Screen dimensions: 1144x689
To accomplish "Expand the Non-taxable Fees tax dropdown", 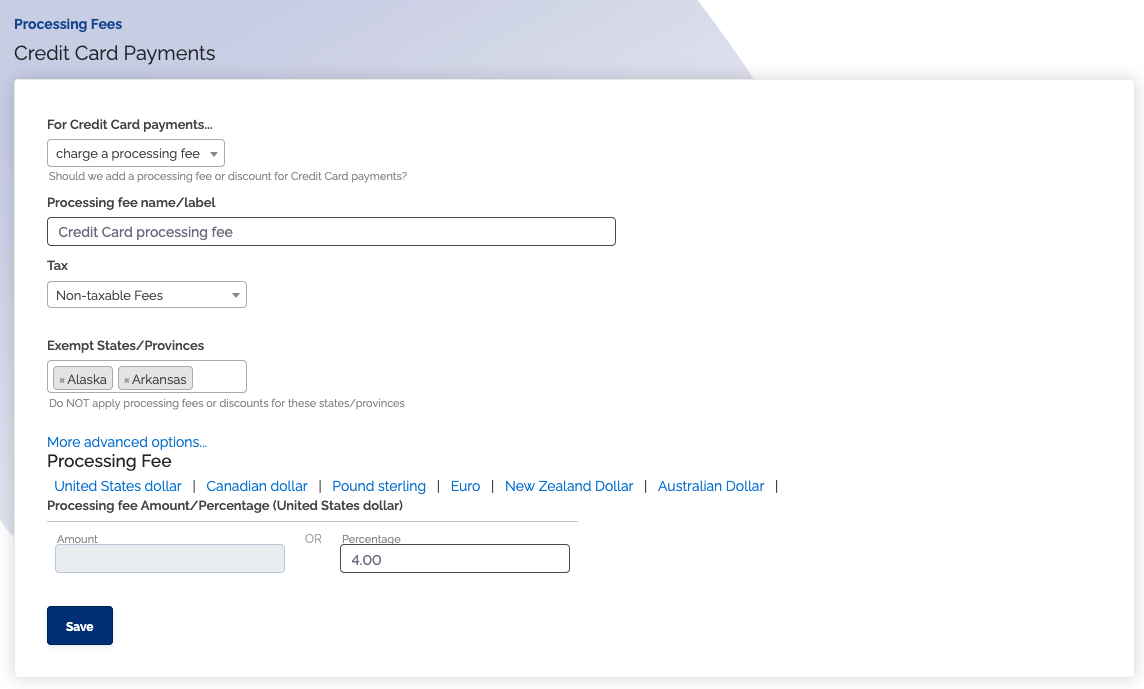I will 146,295.
